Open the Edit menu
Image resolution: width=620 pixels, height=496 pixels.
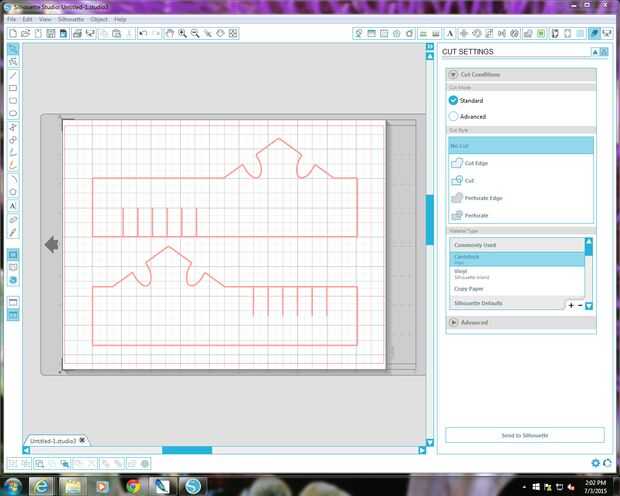point(27,19)
